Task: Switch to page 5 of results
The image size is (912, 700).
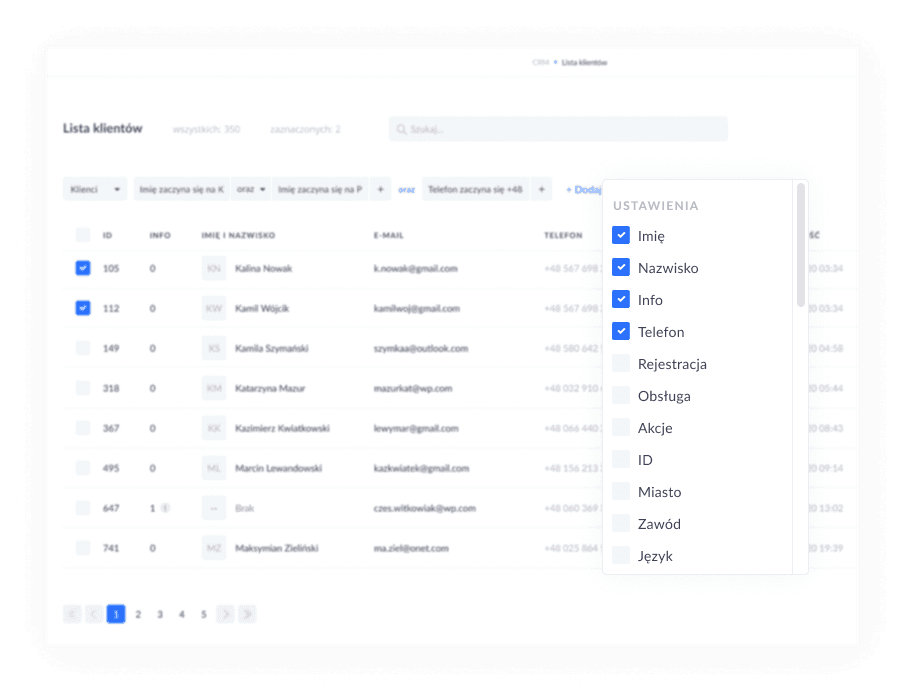Action: 203,614
